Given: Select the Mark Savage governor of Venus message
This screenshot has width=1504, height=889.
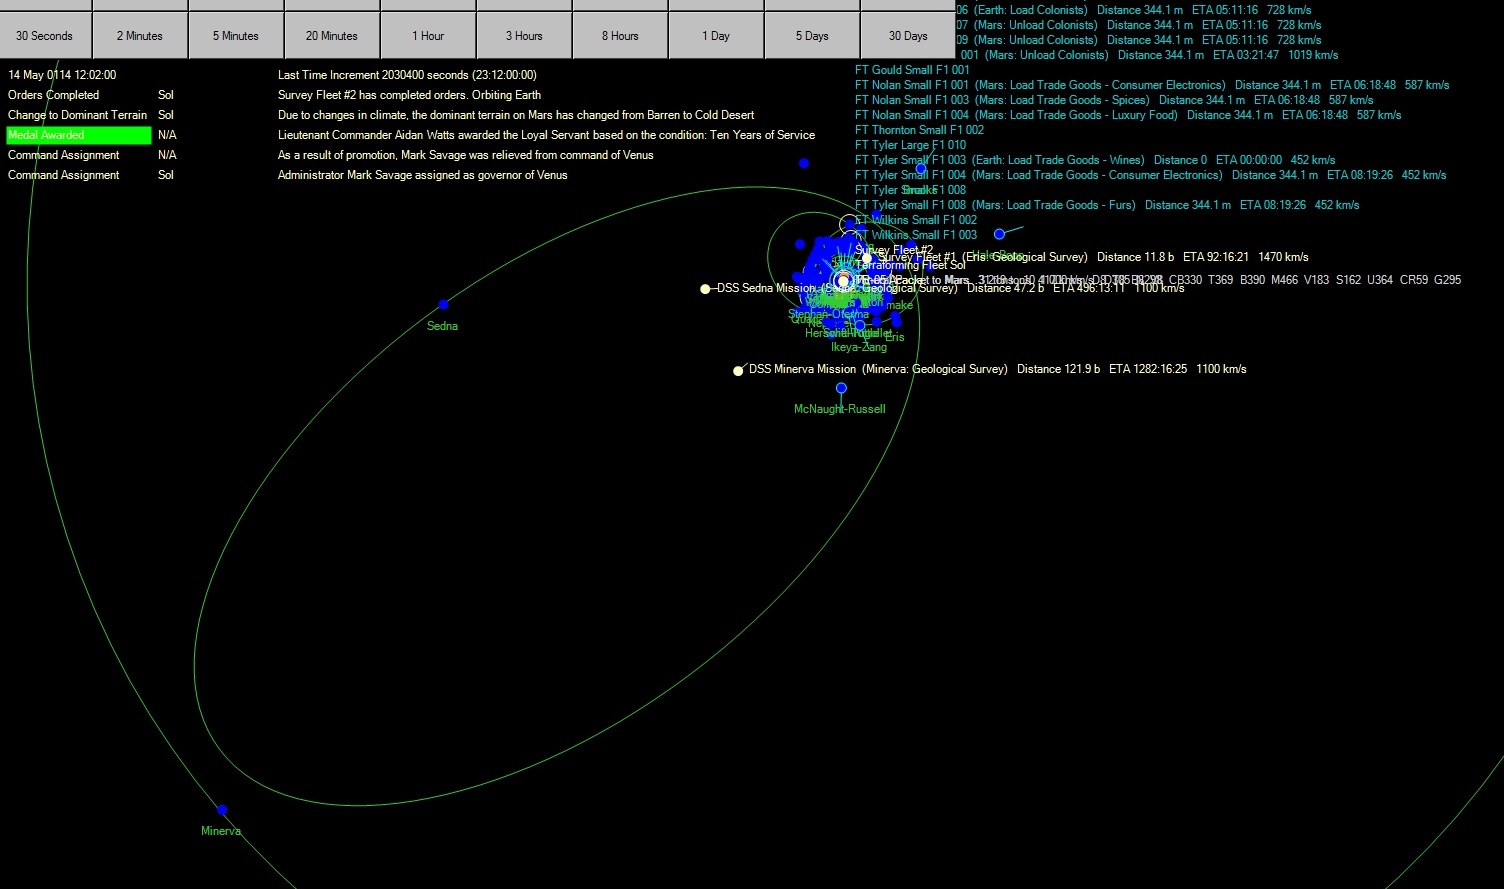Looking at the screenshot, I should pos(423,175).
